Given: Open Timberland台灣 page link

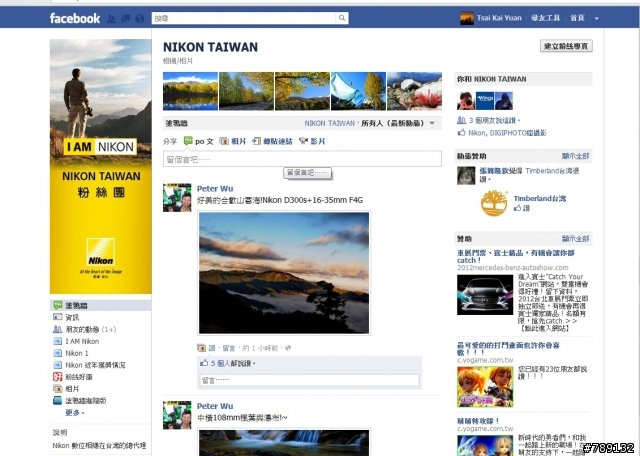Looking at the screenshot, I should [540, 198].
